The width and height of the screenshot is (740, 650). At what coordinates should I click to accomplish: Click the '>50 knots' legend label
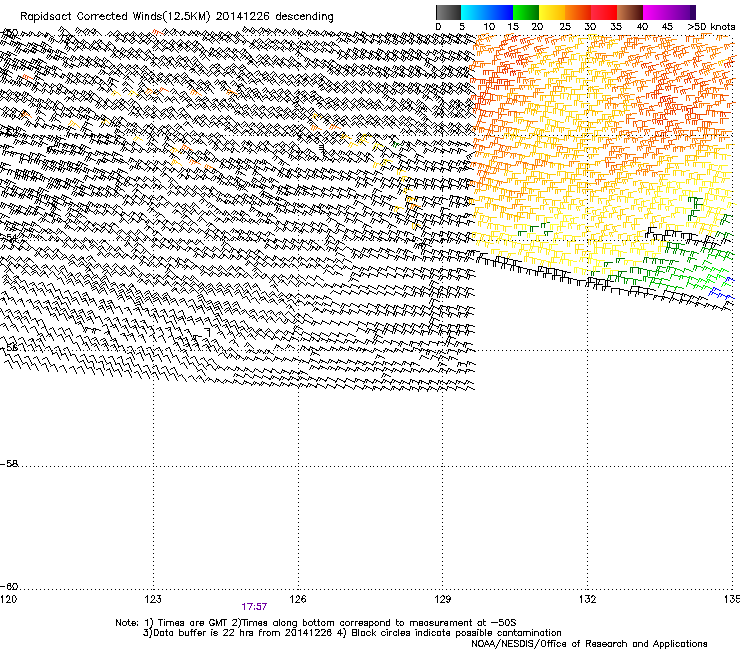tap(711, 26)
